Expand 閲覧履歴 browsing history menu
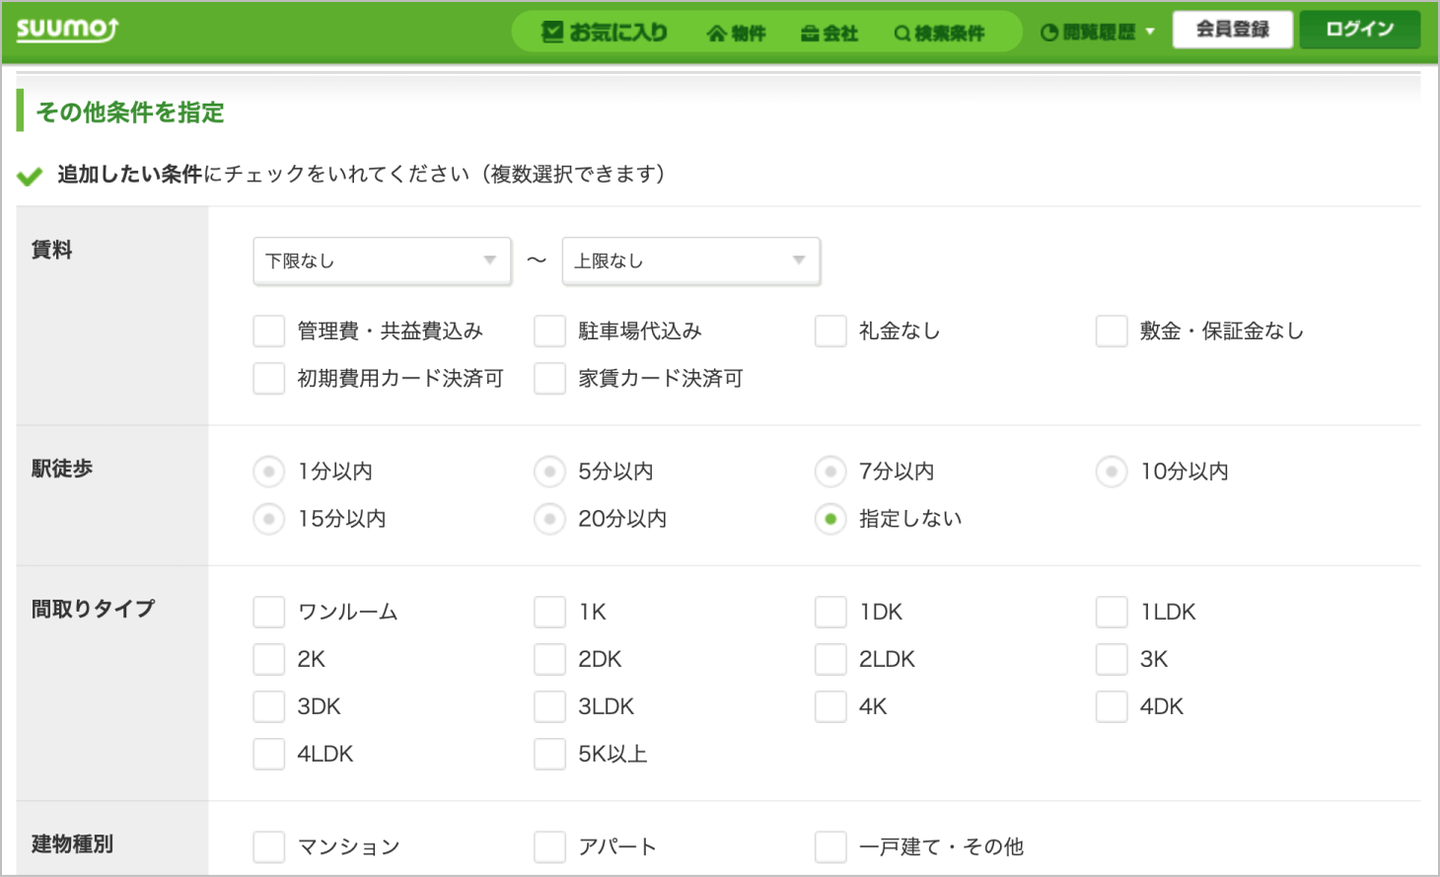Image resolution: width=1440 pixels, height=877 pixels. (x=1097, y=32)
